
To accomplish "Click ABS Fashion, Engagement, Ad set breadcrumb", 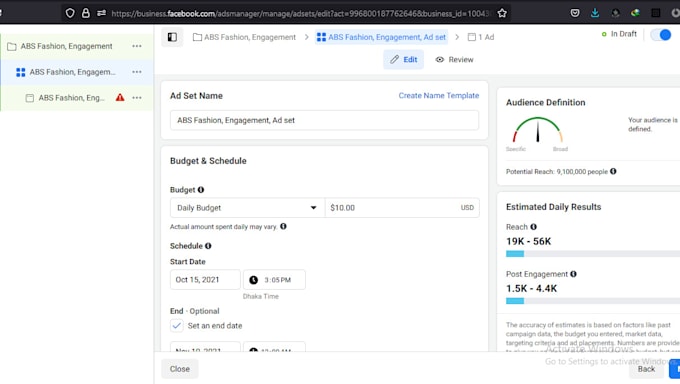I will [382, 37].
